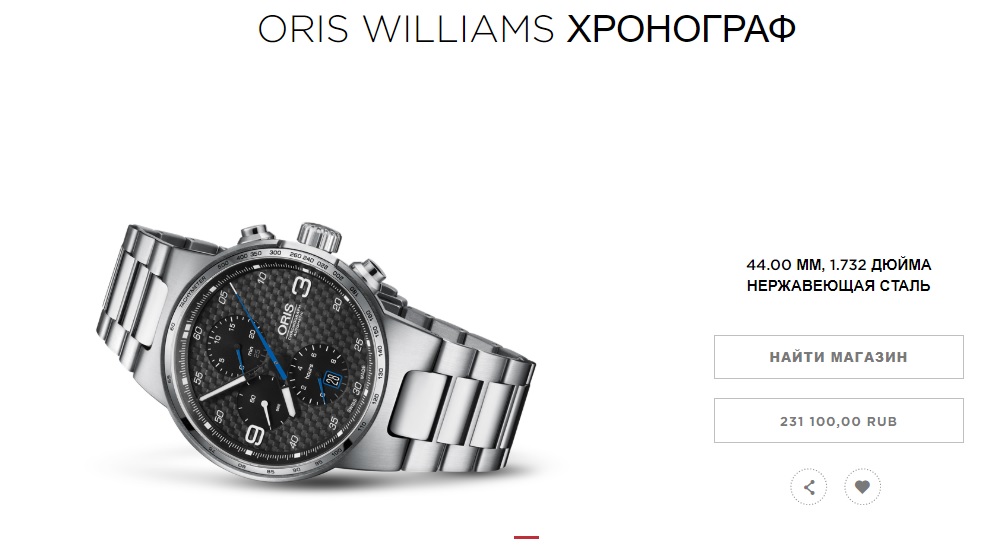The height and width of the screenshot is (557, 987).
Task: Click the НАЙТИ МАГАЗИН button
Action: [838, 357]
